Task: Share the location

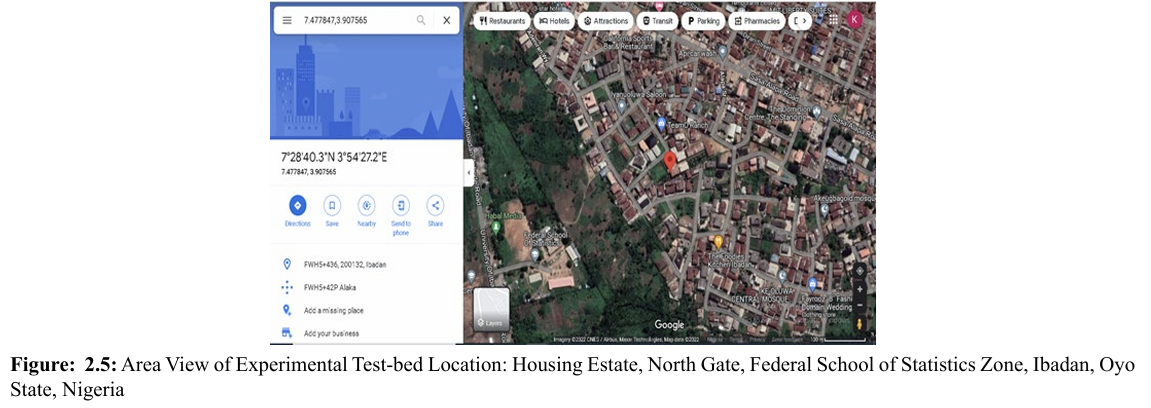Action: [435, 206]
